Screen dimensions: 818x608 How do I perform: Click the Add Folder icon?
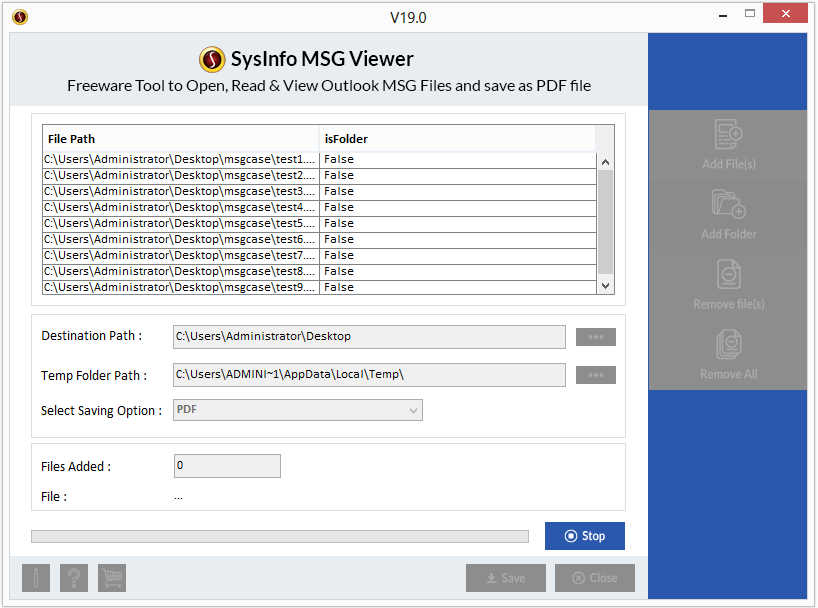point(728,204)
